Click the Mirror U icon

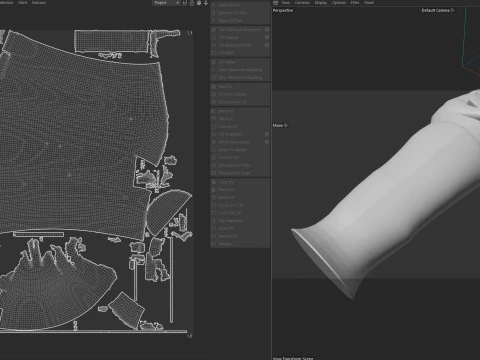tap(214, 111)
